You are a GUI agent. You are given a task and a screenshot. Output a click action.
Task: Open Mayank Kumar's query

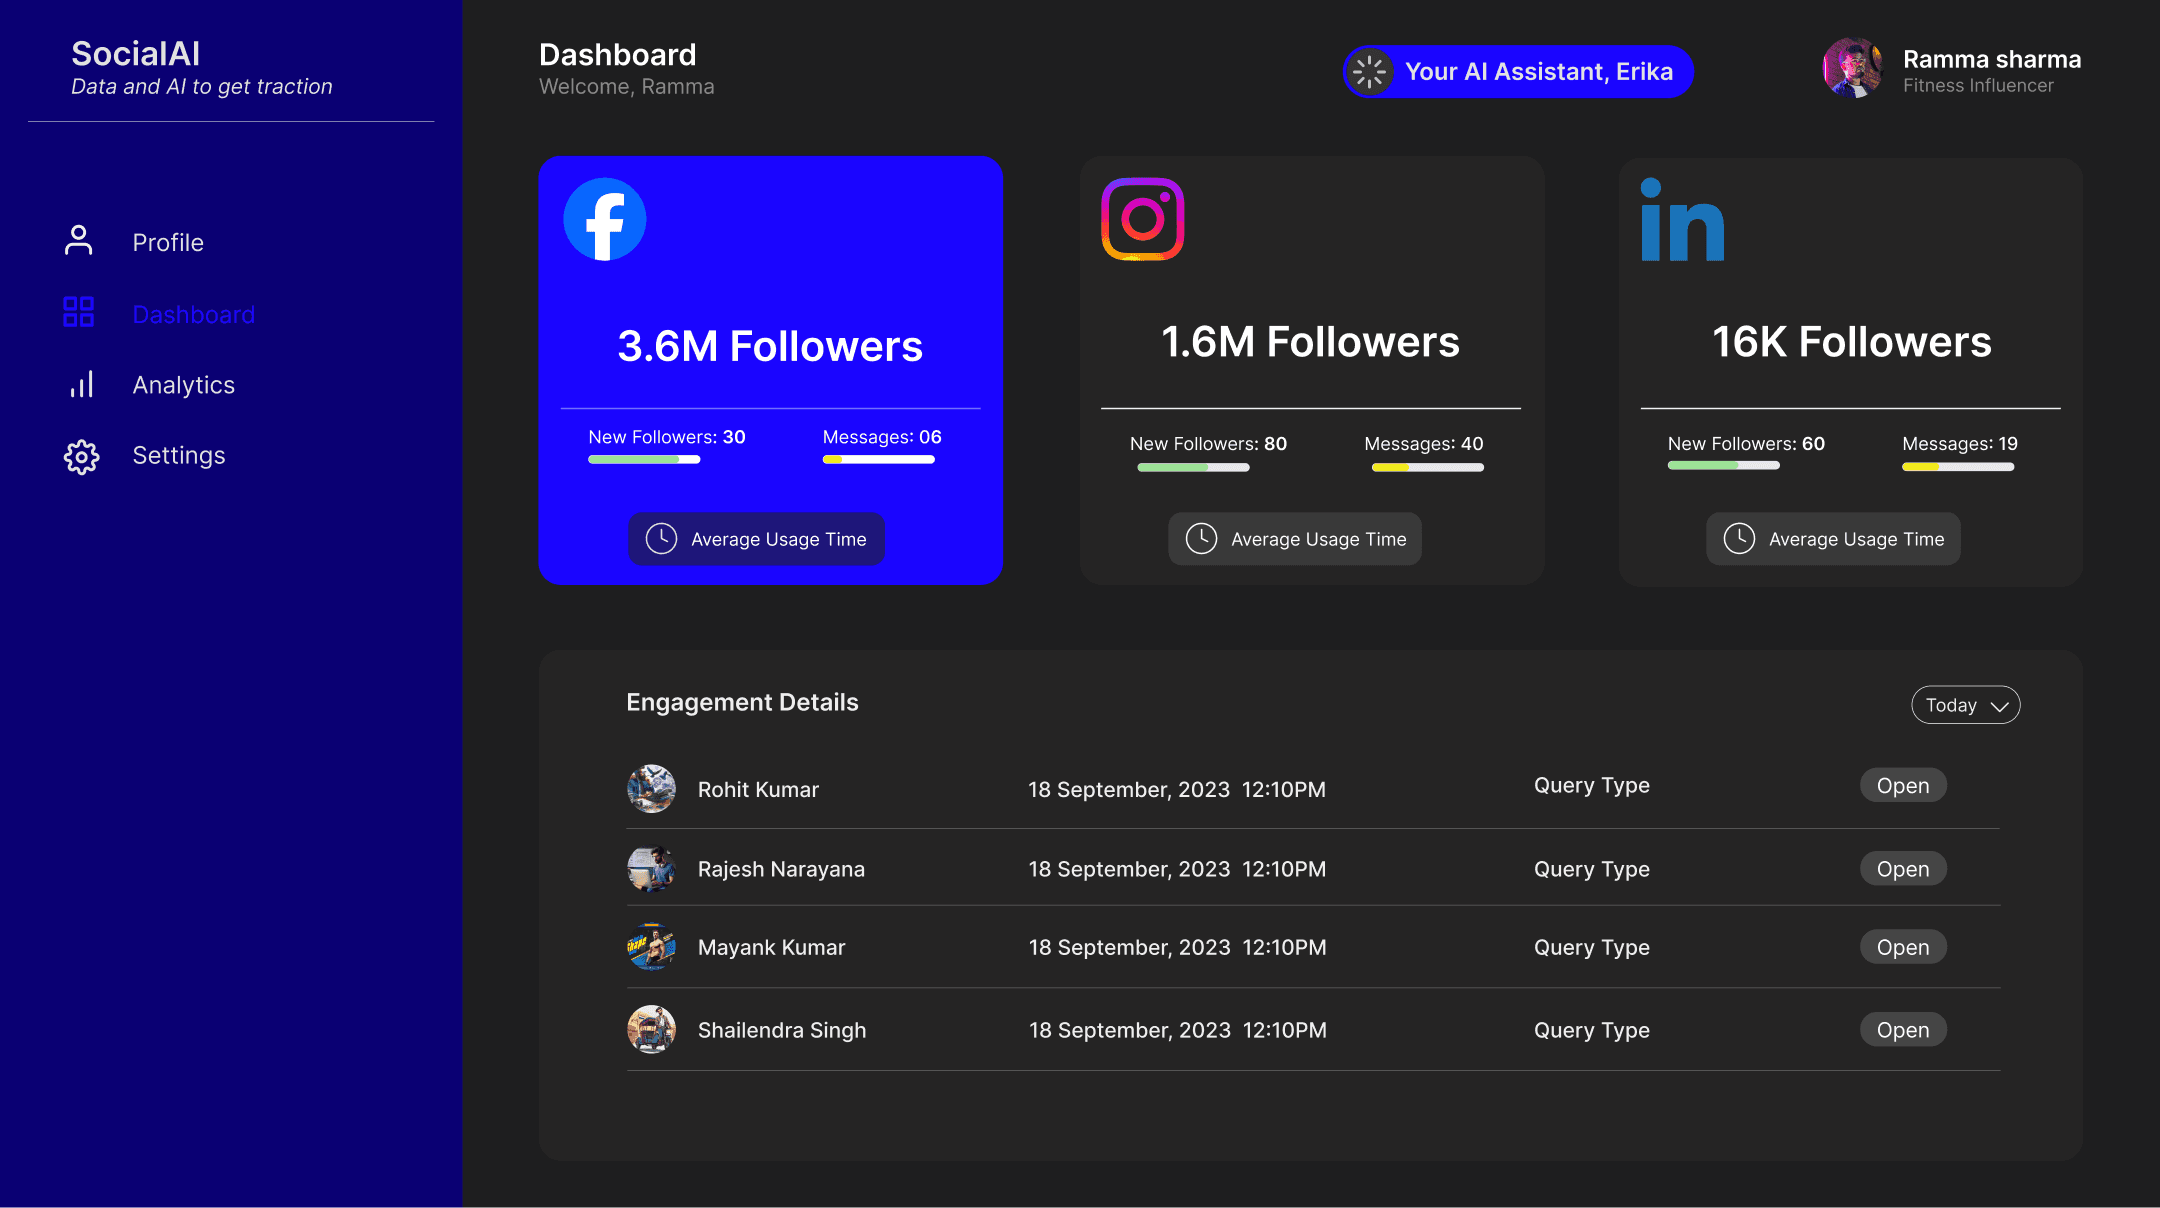click(x=1903, y=947)
